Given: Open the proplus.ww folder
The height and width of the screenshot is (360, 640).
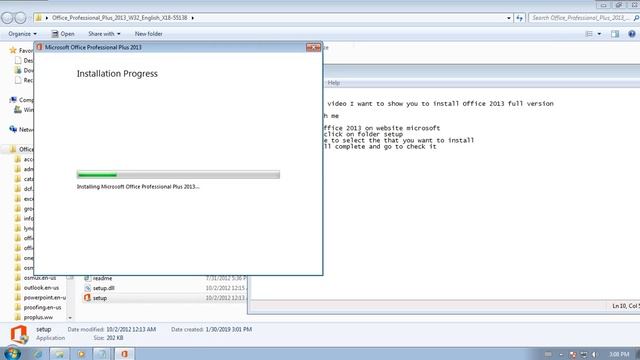Looking at the screenshot, I should click(34, 317).
